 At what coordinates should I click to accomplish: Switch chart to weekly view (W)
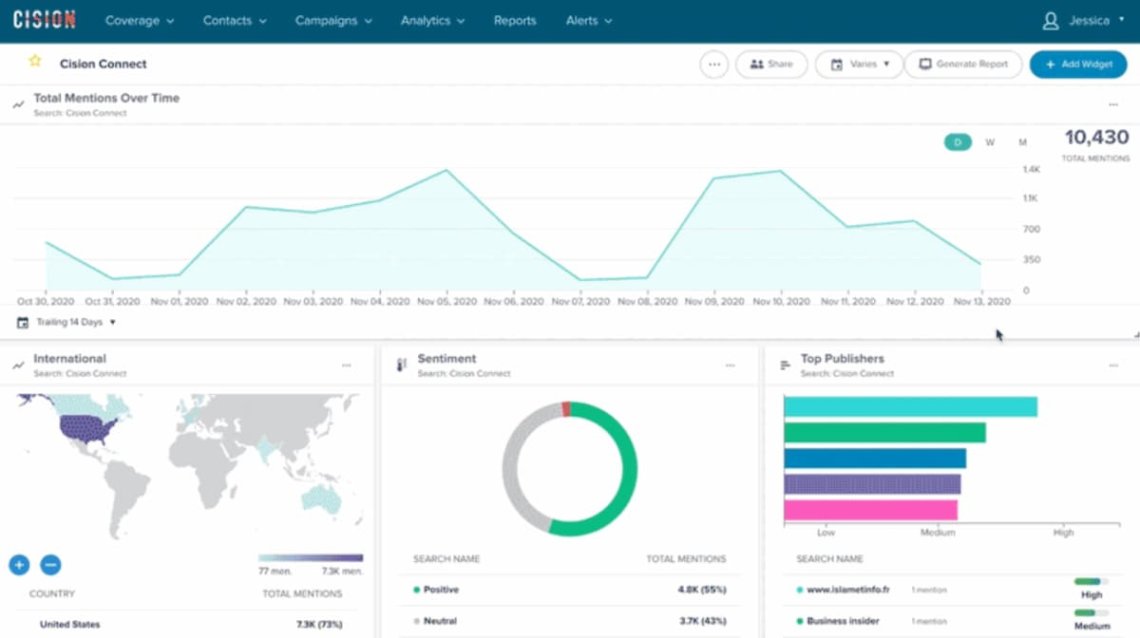tap(990, 142)
